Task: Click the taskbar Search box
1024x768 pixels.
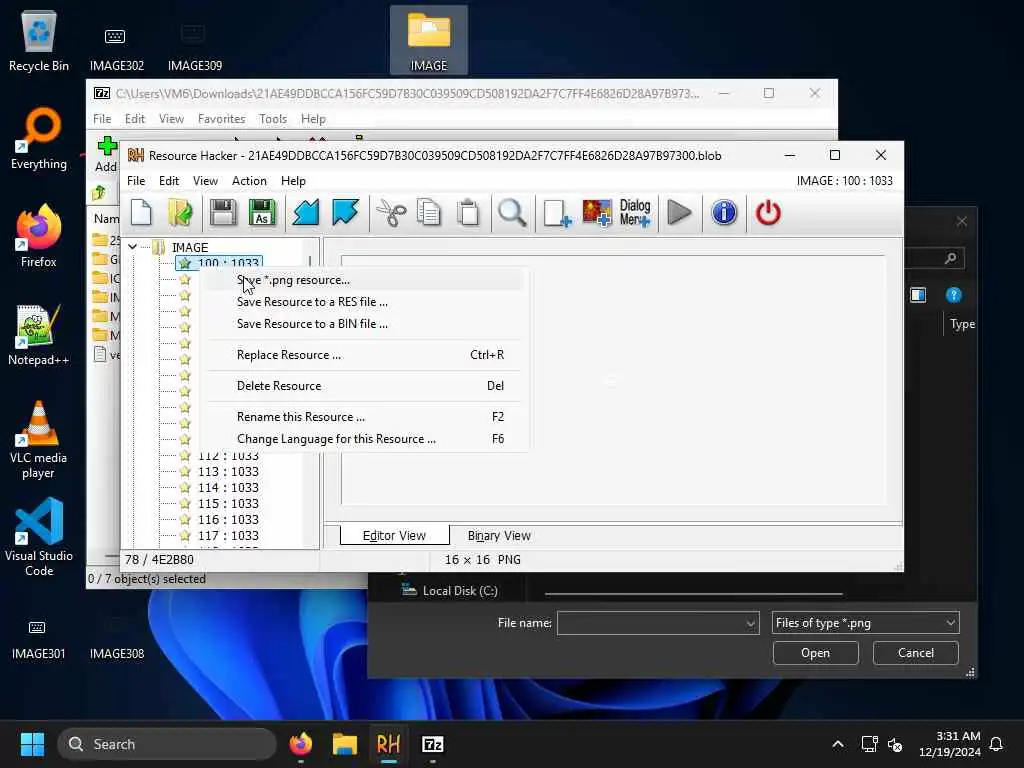Action: pos(167,744)
